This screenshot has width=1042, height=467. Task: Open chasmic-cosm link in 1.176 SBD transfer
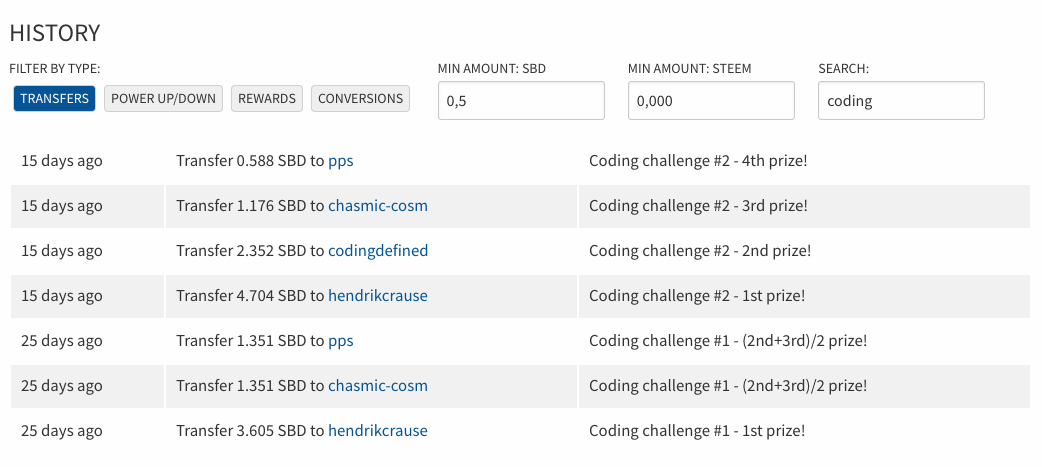pyautogui.click(x=378, y=206)
